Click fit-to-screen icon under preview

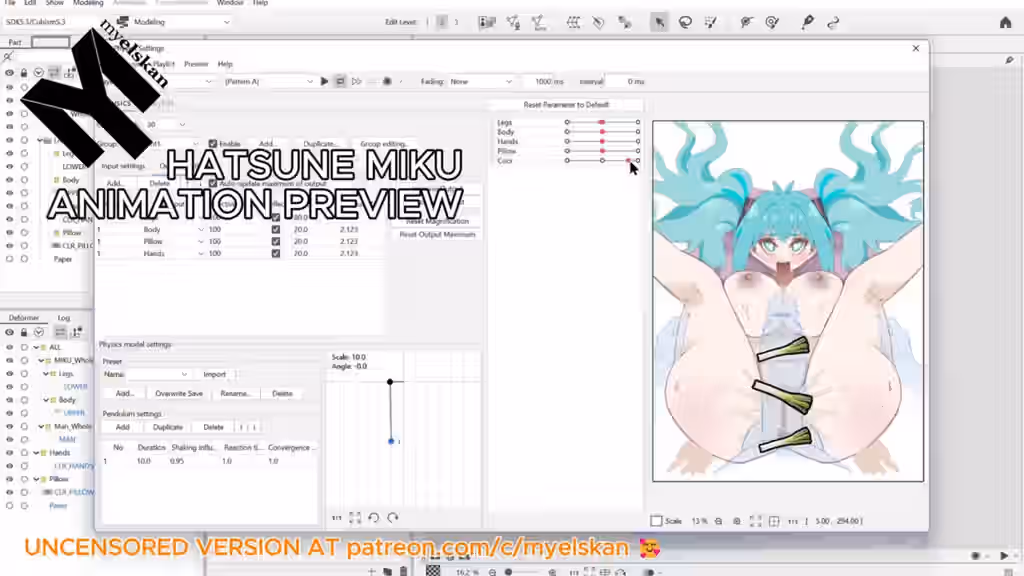756,521
